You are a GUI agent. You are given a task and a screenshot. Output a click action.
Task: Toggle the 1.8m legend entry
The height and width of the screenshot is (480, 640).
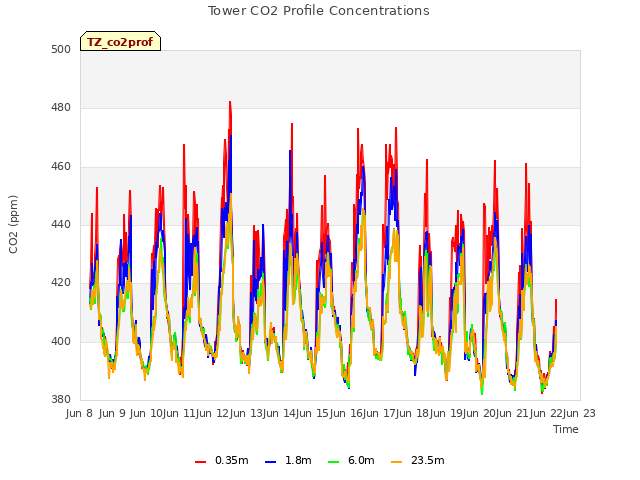click(288, 460)
